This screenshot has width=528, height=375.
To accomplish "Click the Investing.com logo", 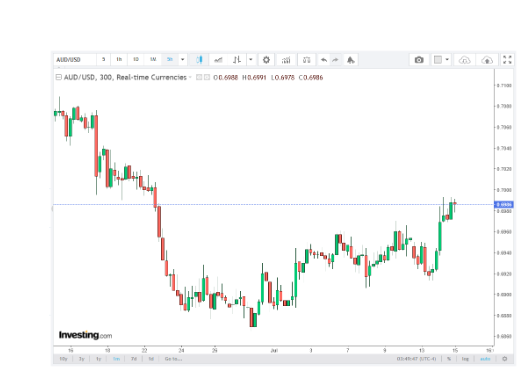I will click(x=86, y=335).
